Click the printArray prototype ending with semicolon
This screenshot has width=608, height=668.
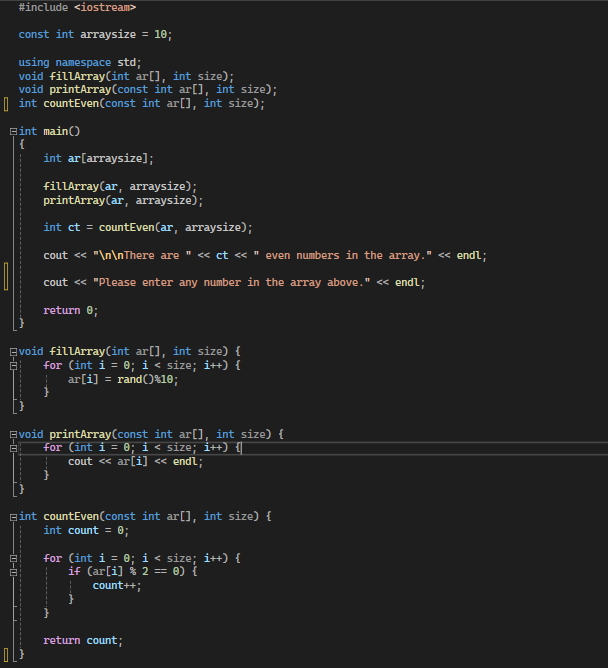(147, 89)
